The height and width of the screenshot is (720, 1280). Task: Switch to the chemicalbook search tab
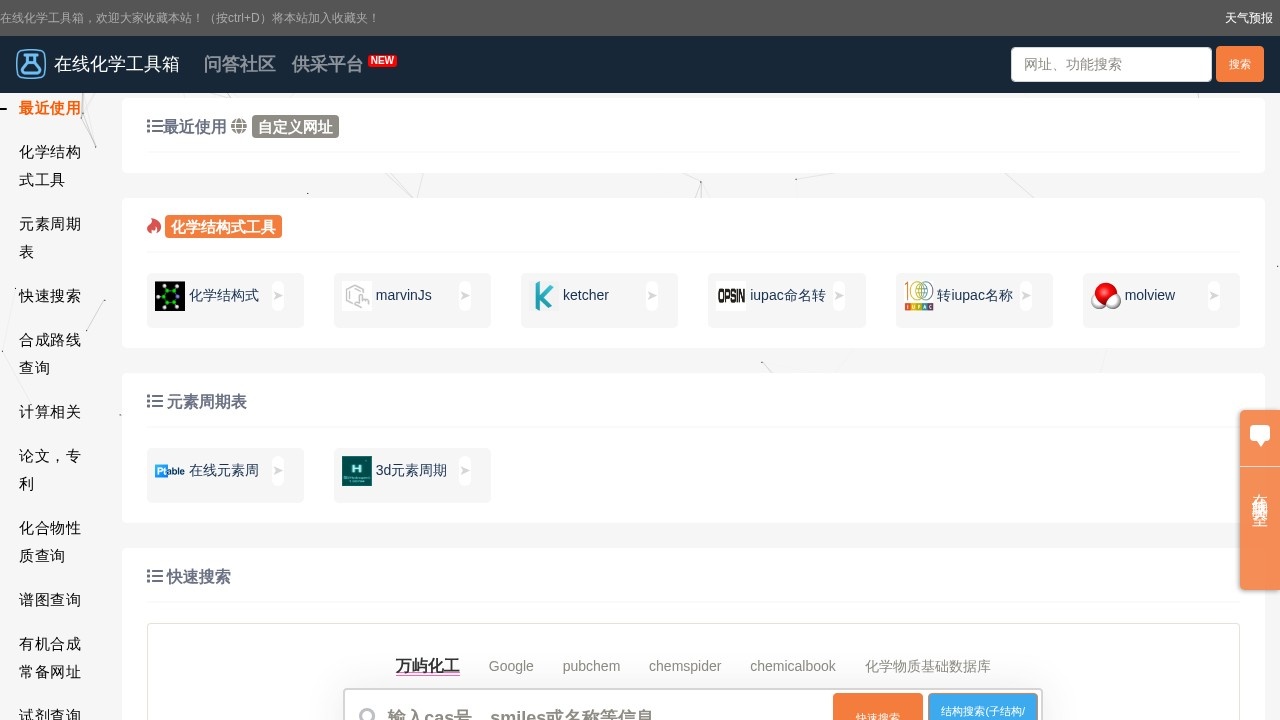point(792,666)
